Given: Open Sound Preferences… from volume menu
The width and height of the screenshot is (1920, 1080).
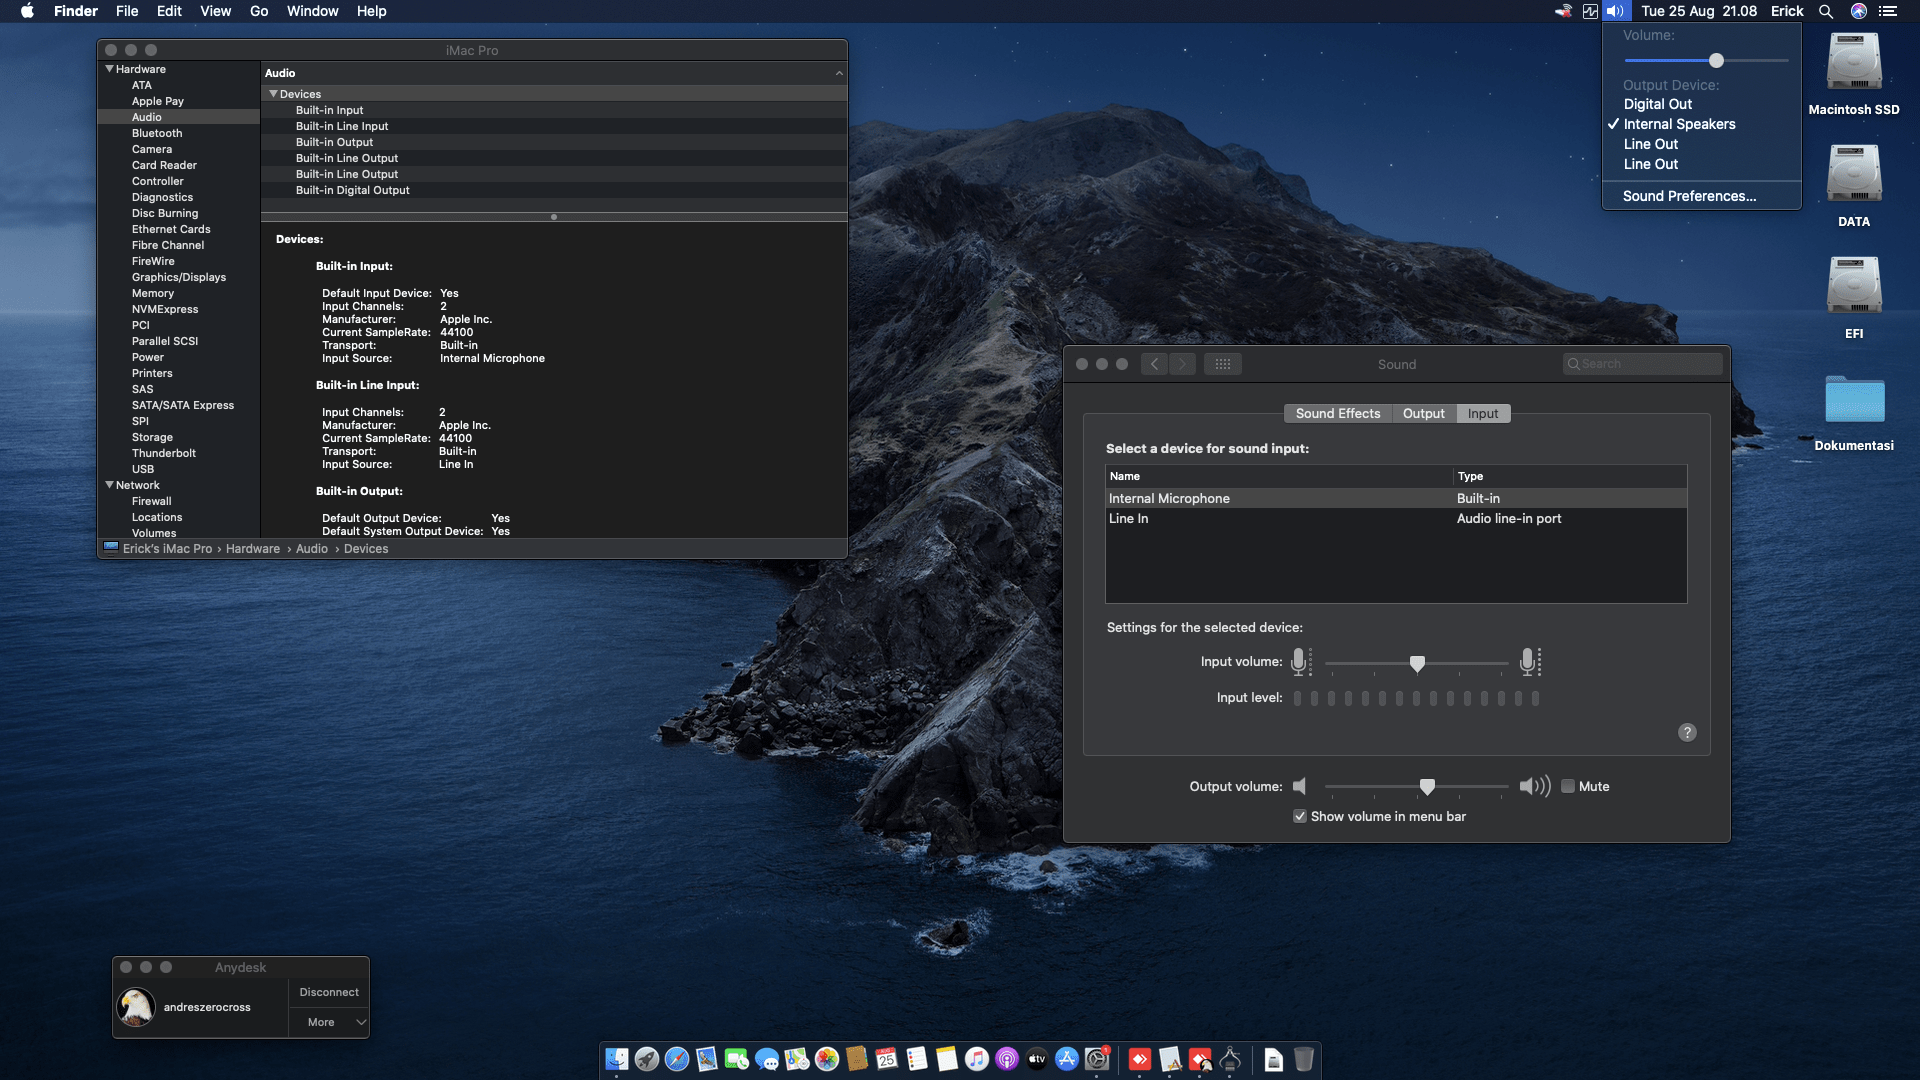Looking at the screenshot, I should 1689,196.
